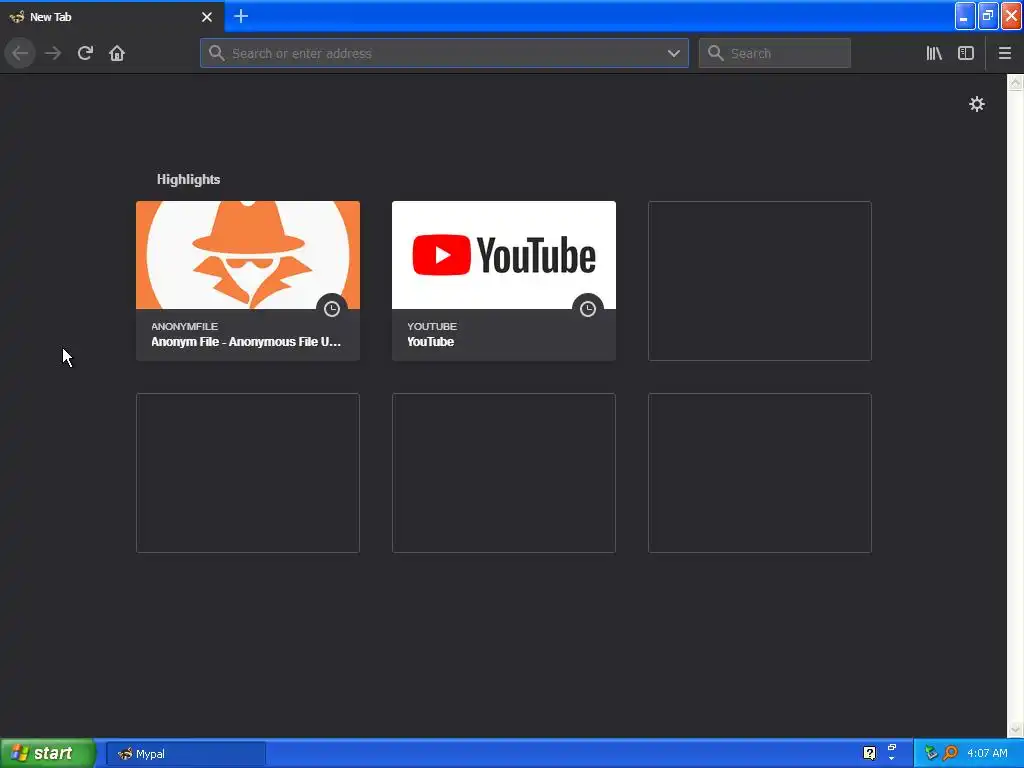Open the hamburger application menu
This screenshot has height=768, width=1024.
click(1004, 53)
